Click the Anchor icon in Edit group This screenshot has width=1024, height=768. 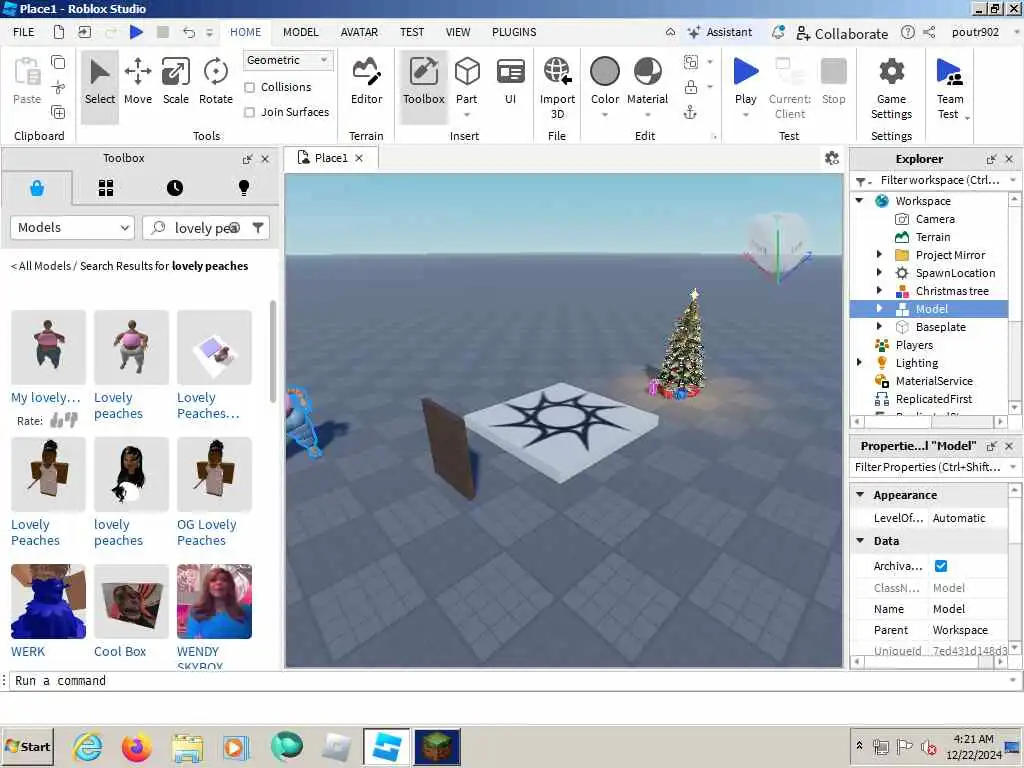click(x=690, y=112)
